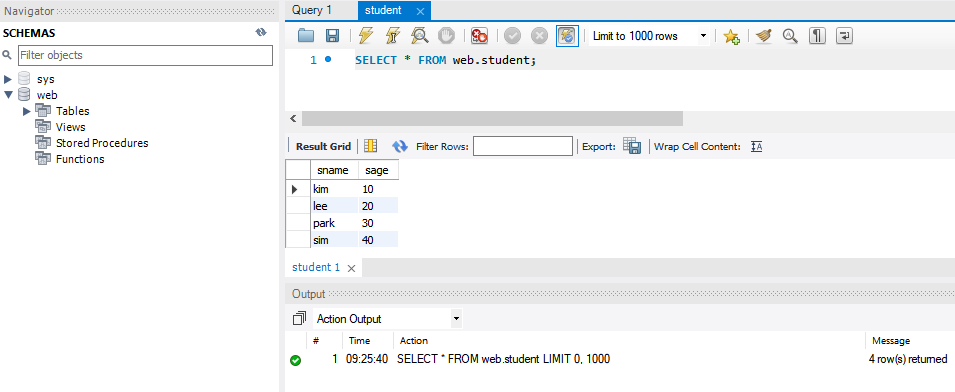The image size is (955, 392).
Task: Execute statement under cursor icon
Action: tap(393, 36)
